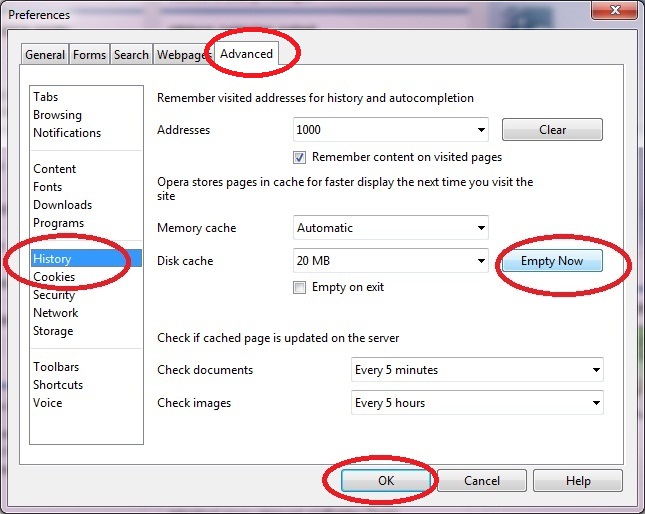Select Tabs in the category list
This screenshot has width=645, height=514.
pos(86,97)
